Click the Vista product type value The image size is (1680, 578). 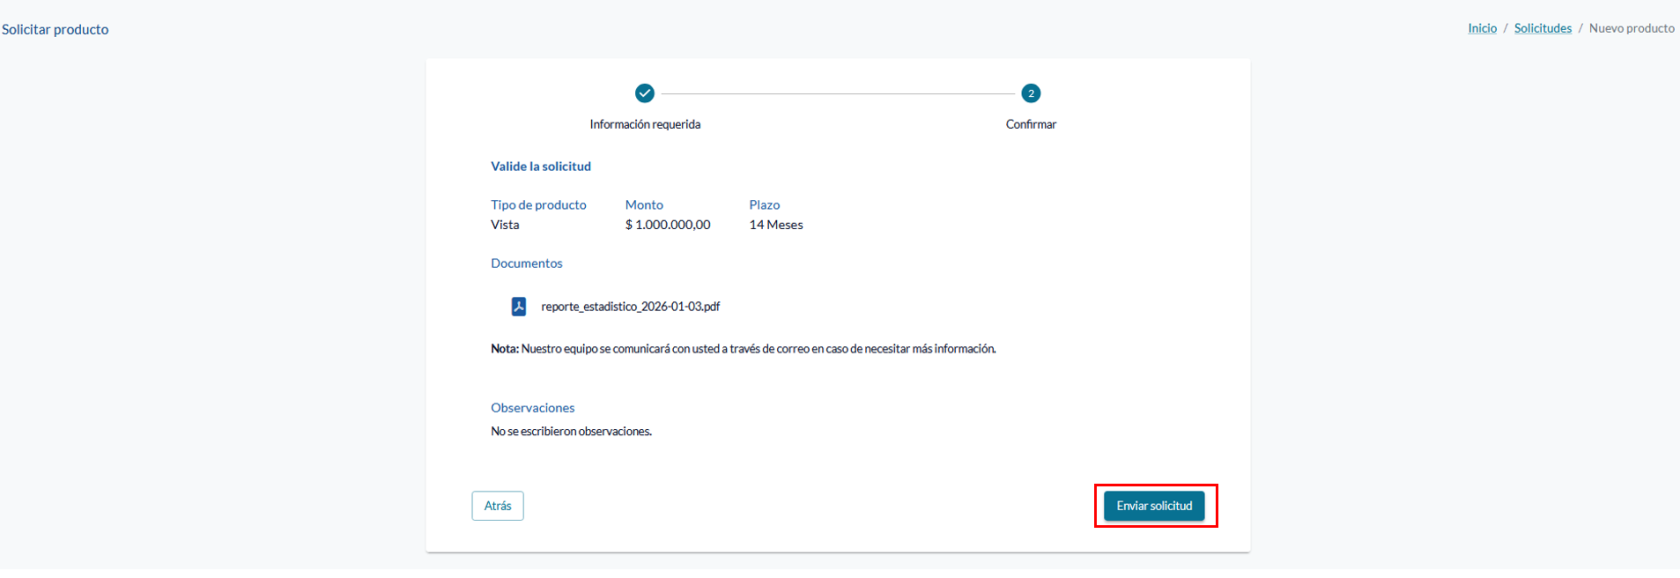pyautogui.click(x=505, y=225)
